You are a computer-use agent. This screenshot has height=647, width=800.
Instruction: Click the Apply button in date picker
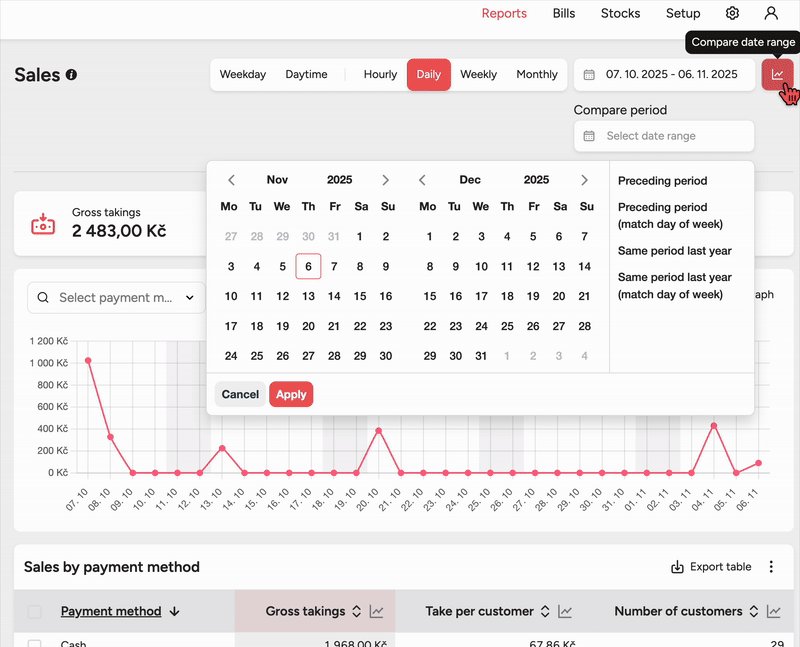[x=291, y=394]
